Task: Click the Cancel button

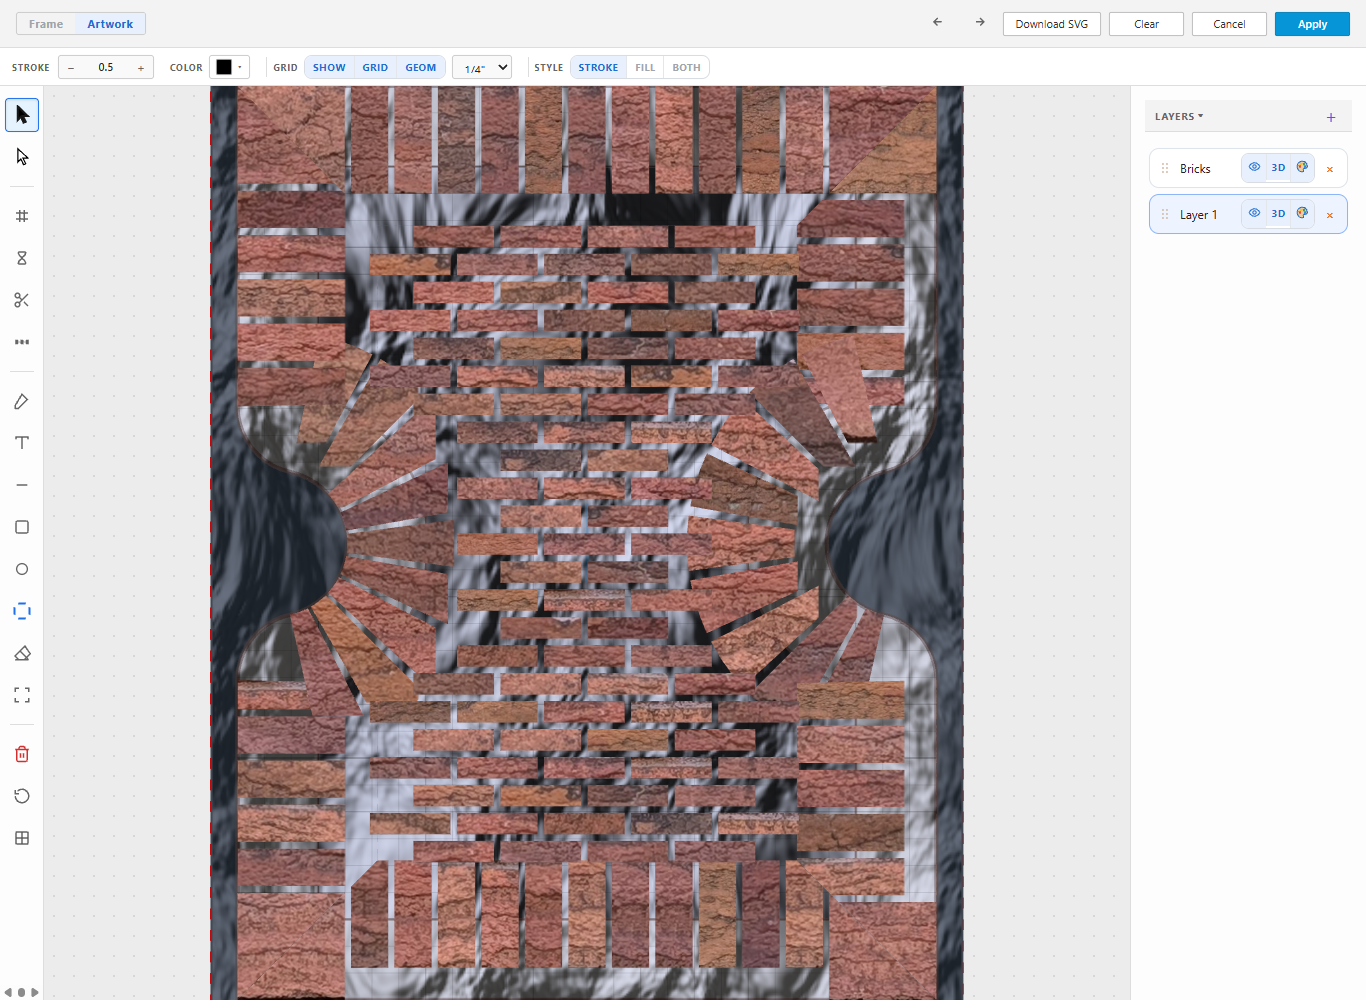Action: tap(1229, 24)
